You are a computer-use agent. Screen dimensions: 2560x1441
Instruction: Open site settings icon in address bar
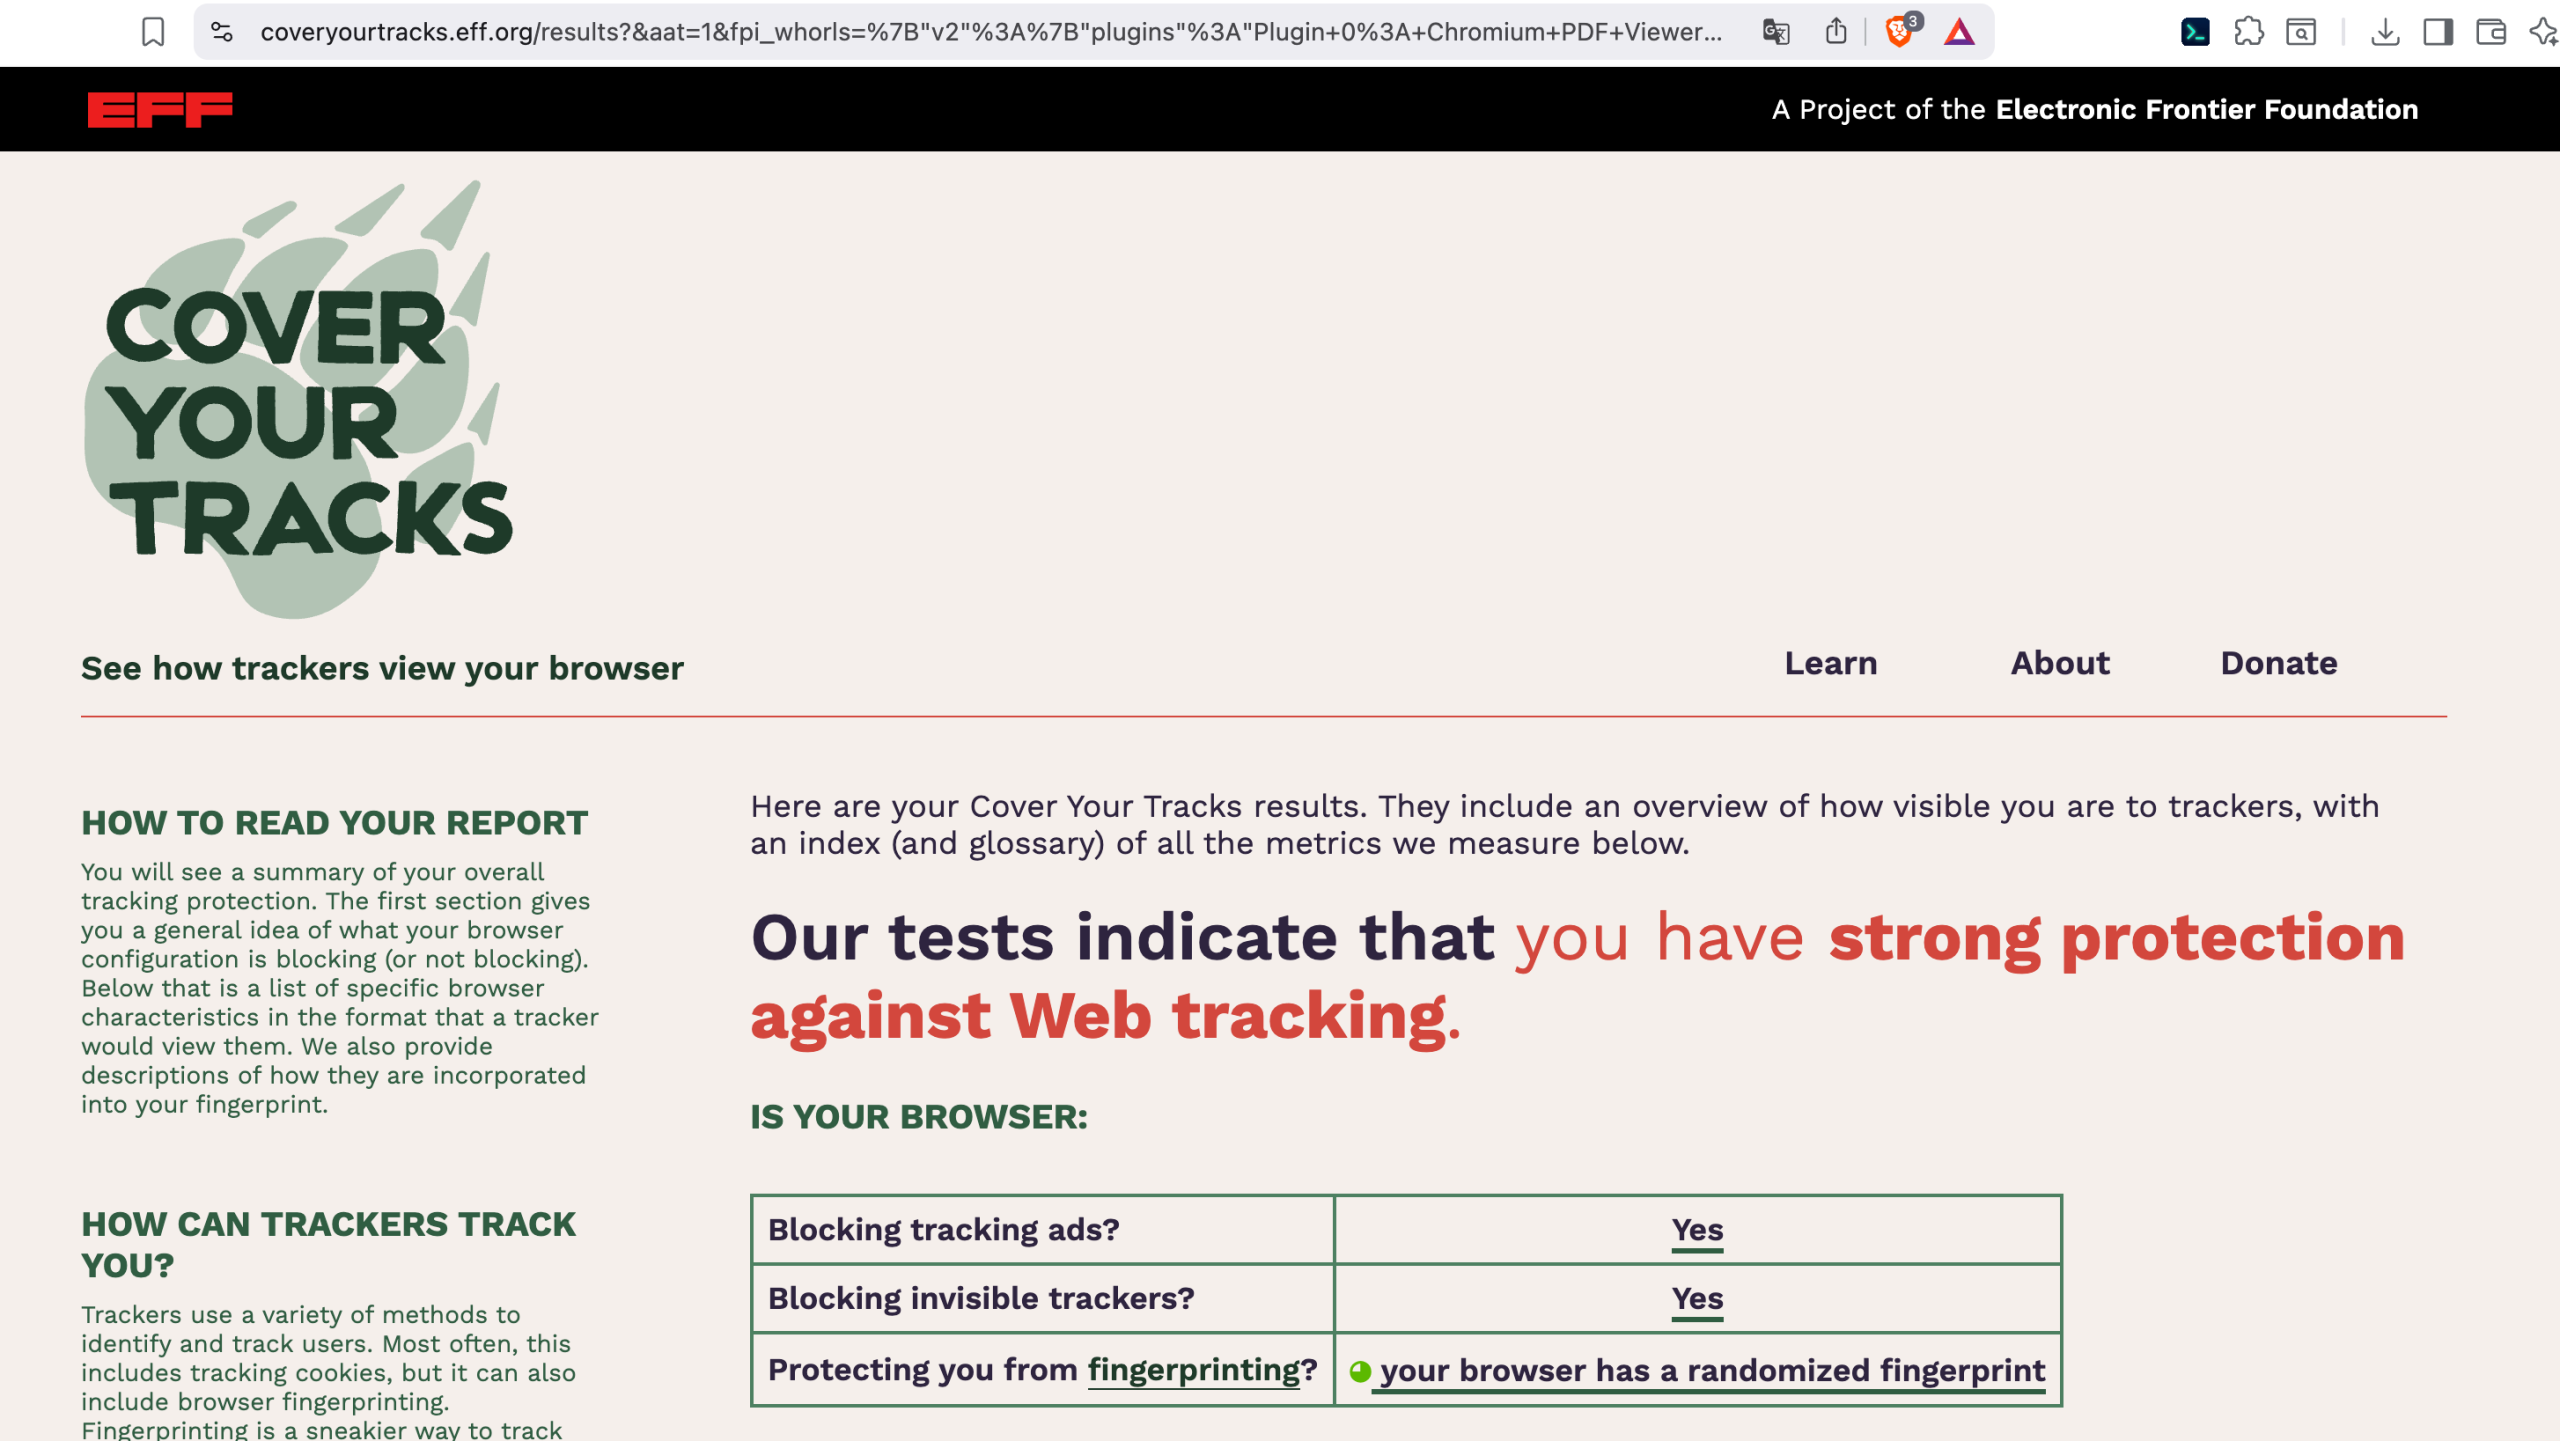click(x=222, y=32)
